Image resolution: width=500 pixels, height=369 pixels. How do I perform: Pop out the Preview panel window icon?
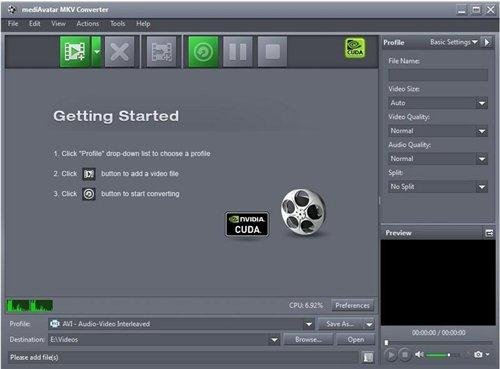click(x=489, y=233)
